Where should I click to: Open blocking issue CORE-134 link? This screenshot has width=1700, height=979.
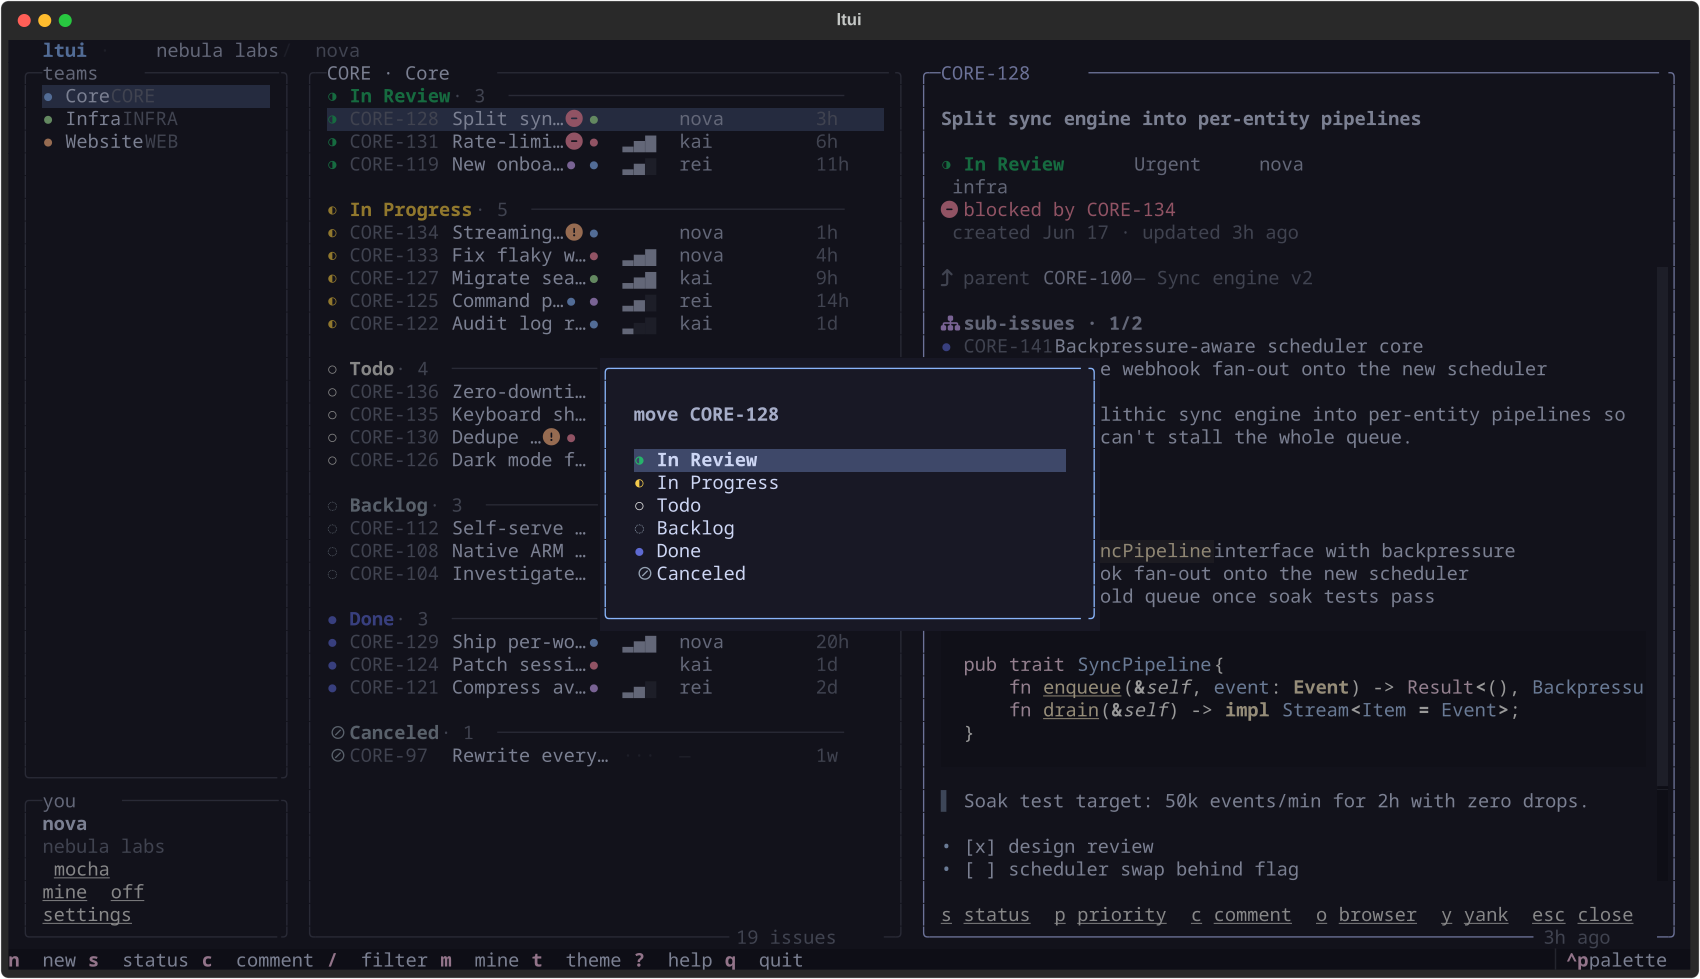coord(1131,210)
